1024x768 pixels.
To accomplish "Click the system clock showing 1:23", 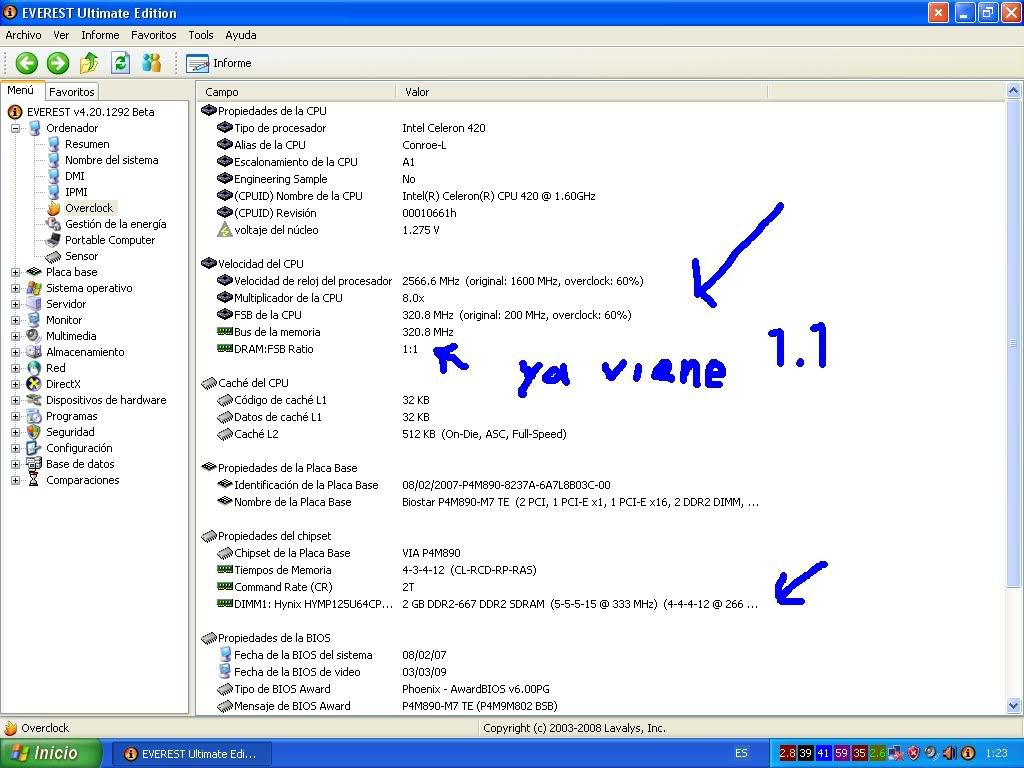I will pos(996,754).
